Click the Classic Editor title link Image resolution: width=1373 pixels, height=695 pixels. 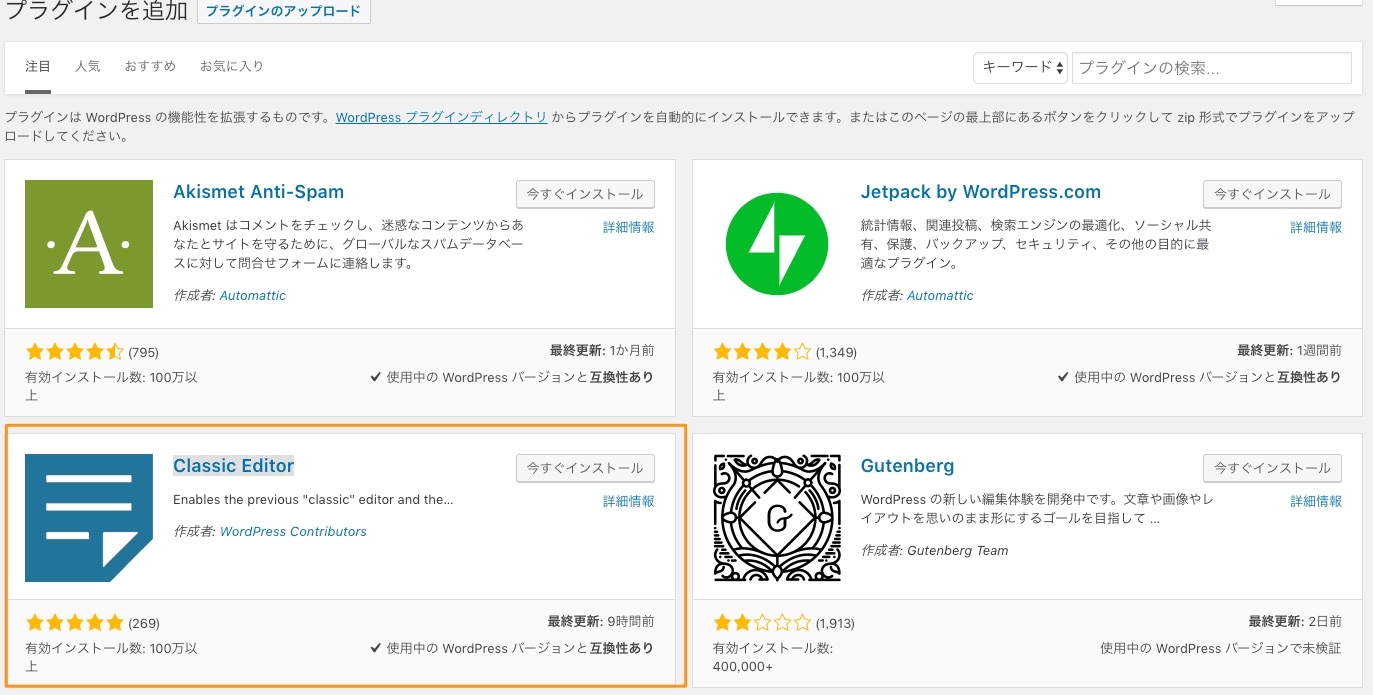tap(234, 466)
